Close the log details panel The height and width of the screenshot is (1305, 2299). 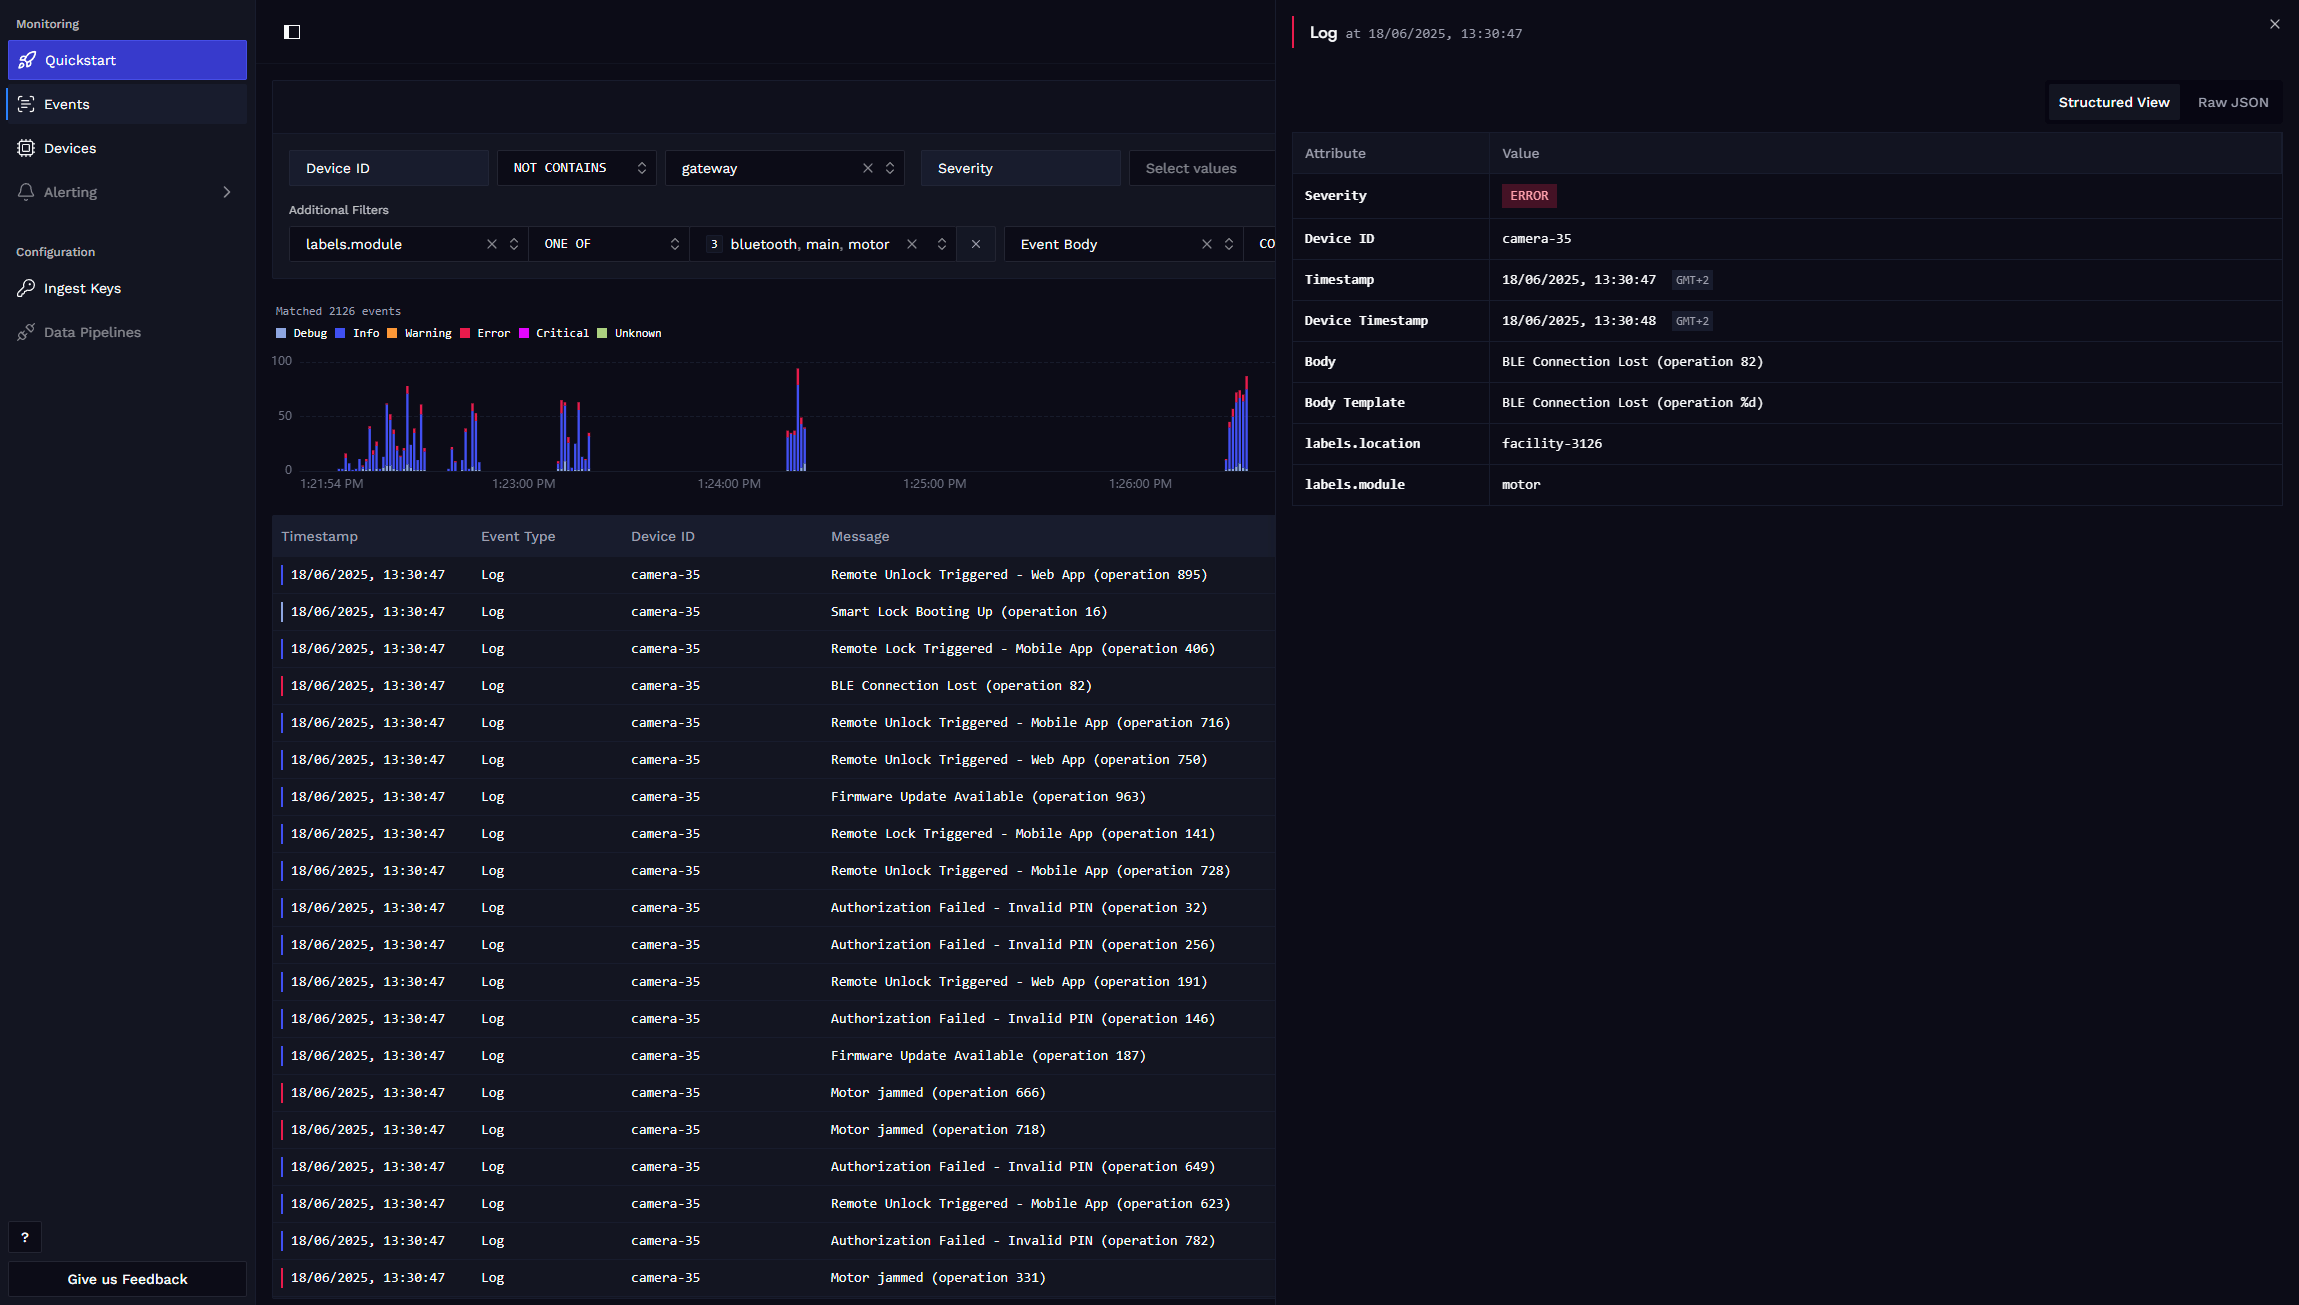(x=2275, y=24)
